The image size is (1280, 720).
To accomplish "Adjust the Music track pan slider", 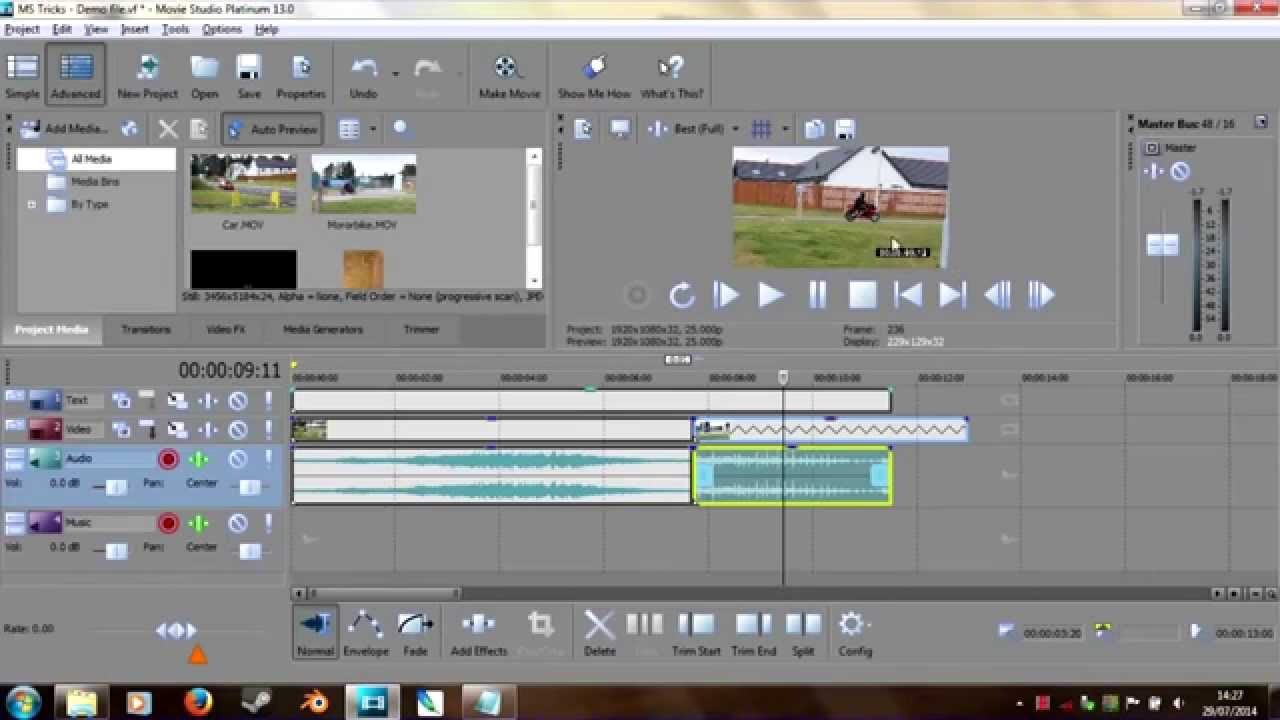I will 249,550.
